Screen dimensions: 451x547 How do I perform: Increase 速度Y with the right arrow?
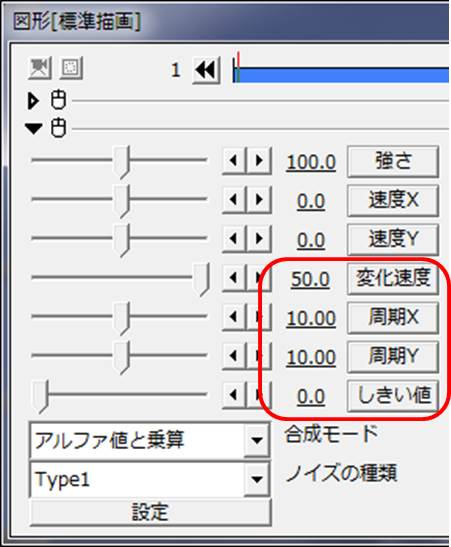259,239
